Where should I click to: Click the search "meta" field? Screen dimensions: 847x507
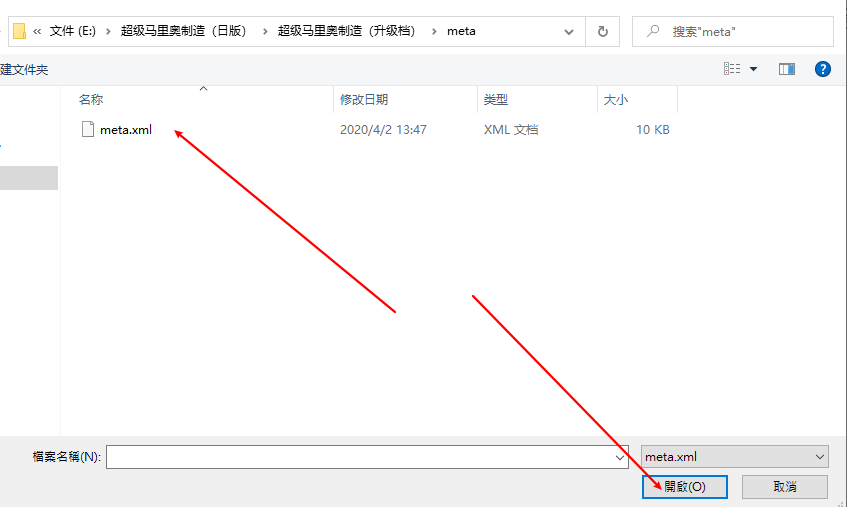(x=733, y=32)
